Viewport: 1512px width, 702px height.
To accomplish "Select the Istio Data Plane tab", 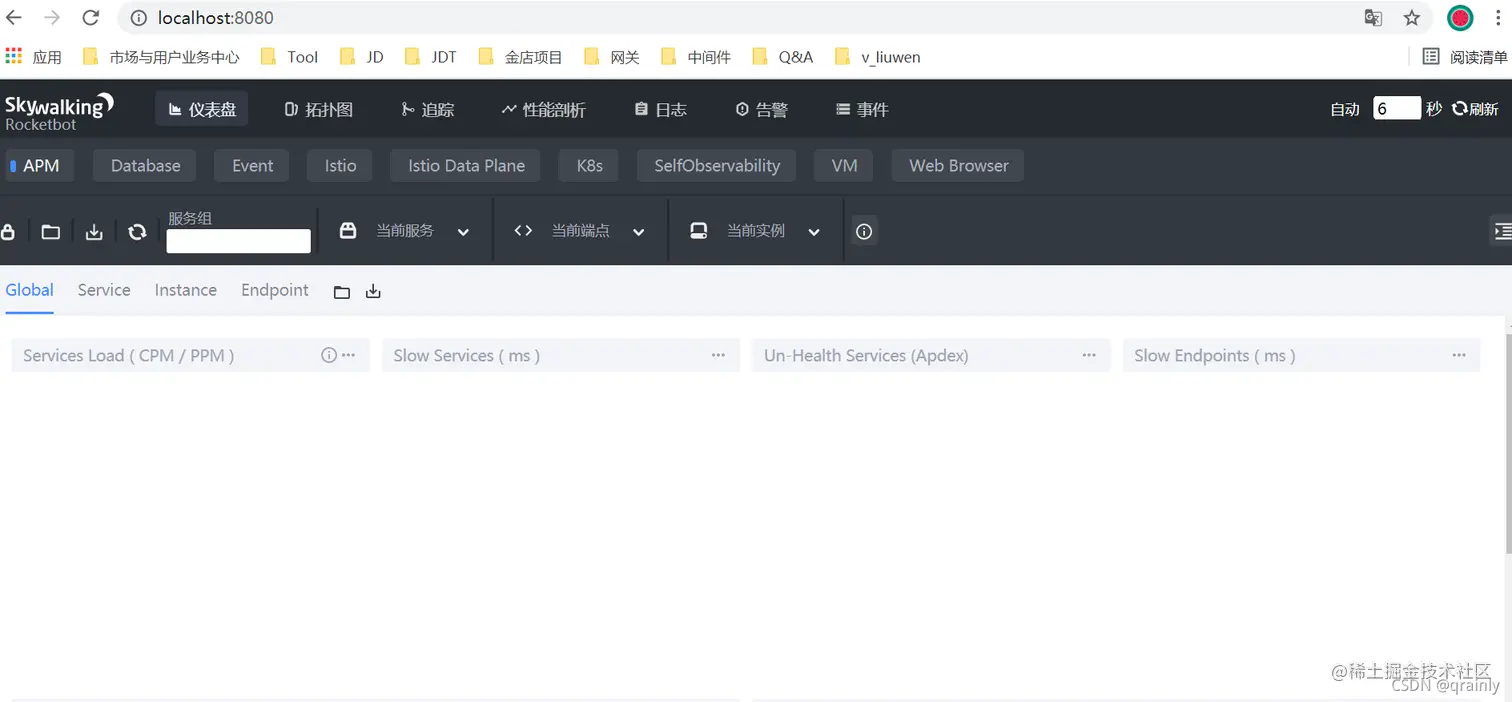I will point(466,166).
